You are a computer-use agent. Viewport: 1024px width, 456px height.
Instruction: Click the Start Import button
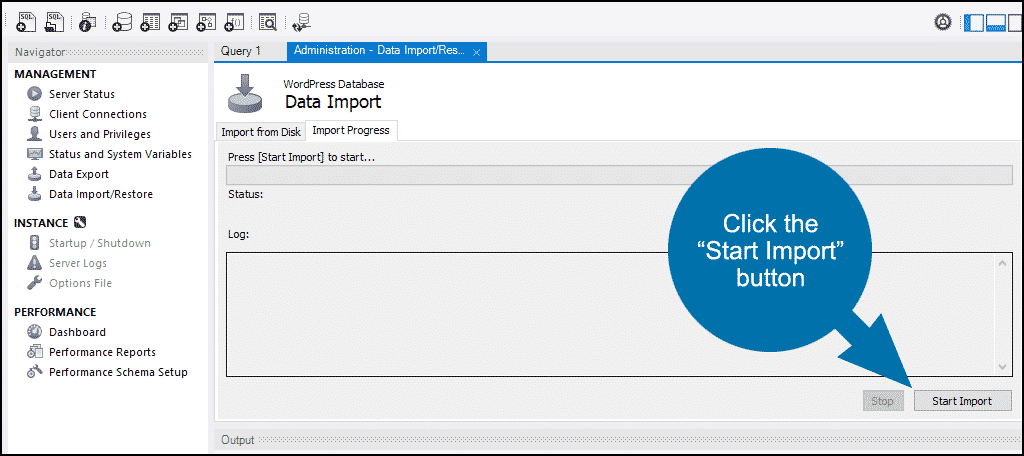(x=962, y=401)
